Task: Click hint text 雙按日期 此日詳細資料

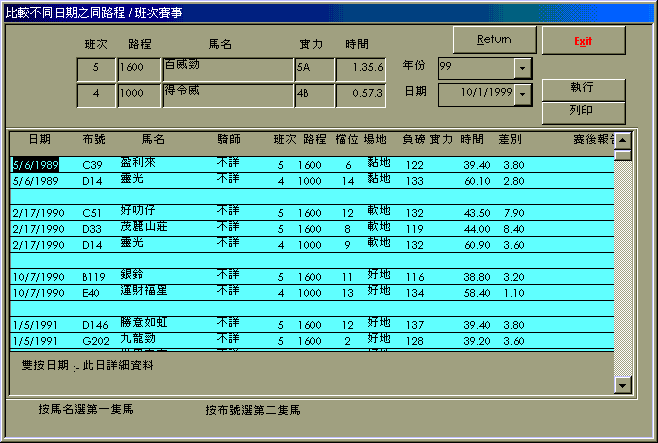Action: [87, 365]
